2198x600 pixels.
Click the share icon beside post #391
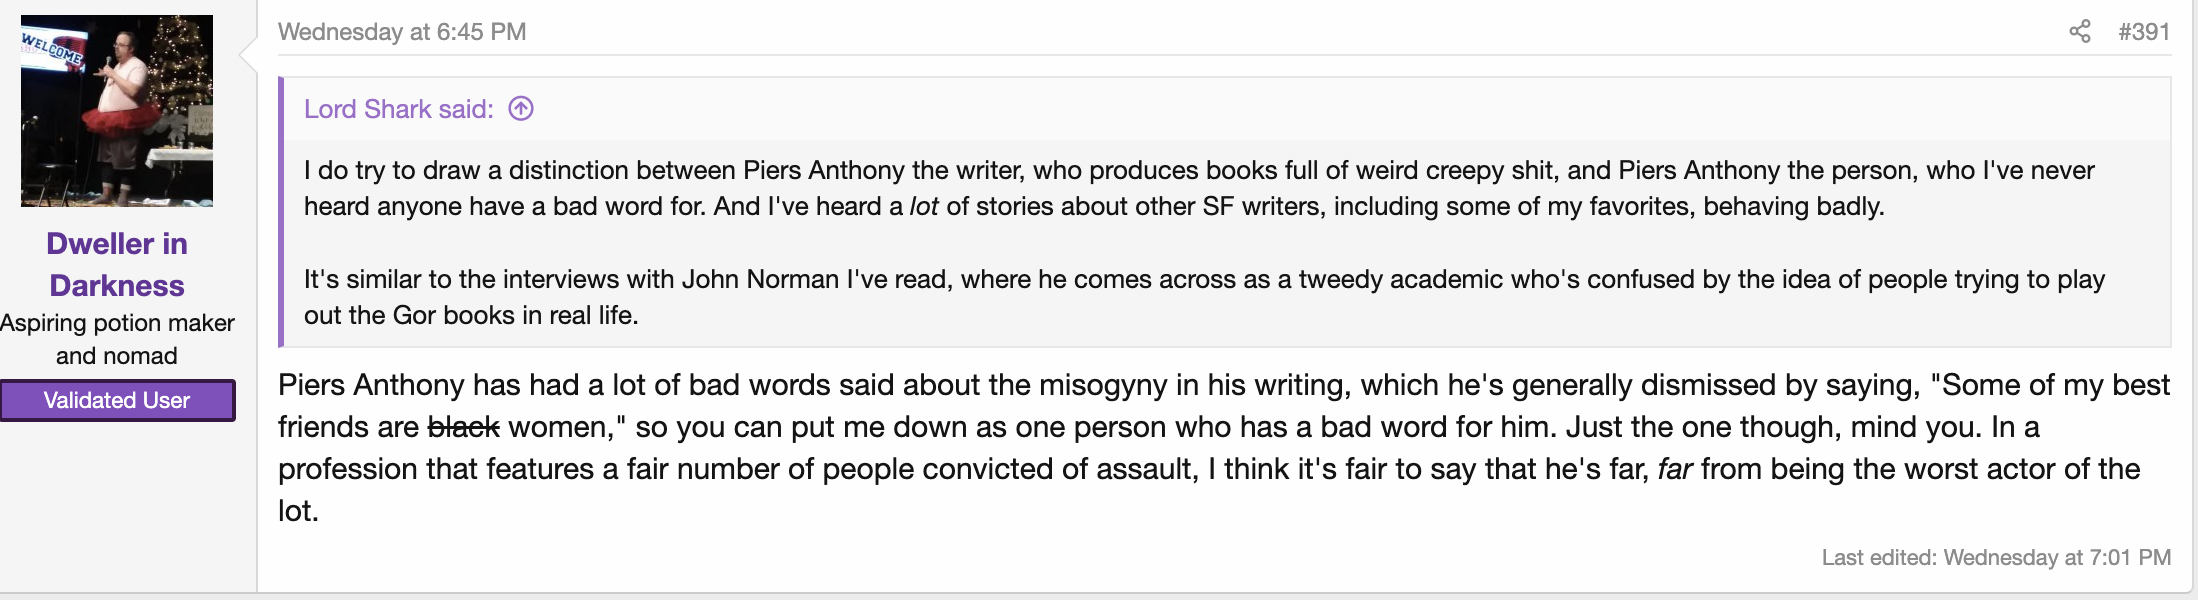click(x=2079, y=32)
